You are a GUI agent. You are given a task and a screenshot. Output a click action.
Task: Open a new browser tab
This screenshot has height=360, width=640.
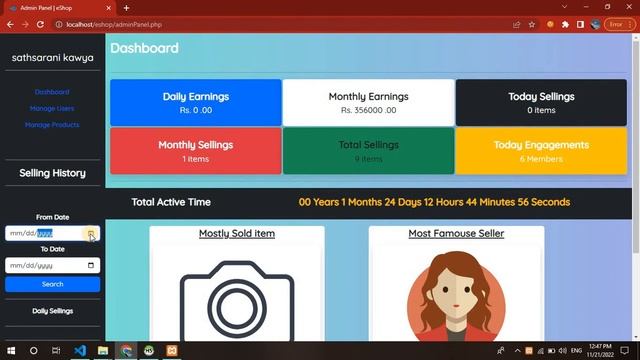pyautogui.click(x=127, y=8)
